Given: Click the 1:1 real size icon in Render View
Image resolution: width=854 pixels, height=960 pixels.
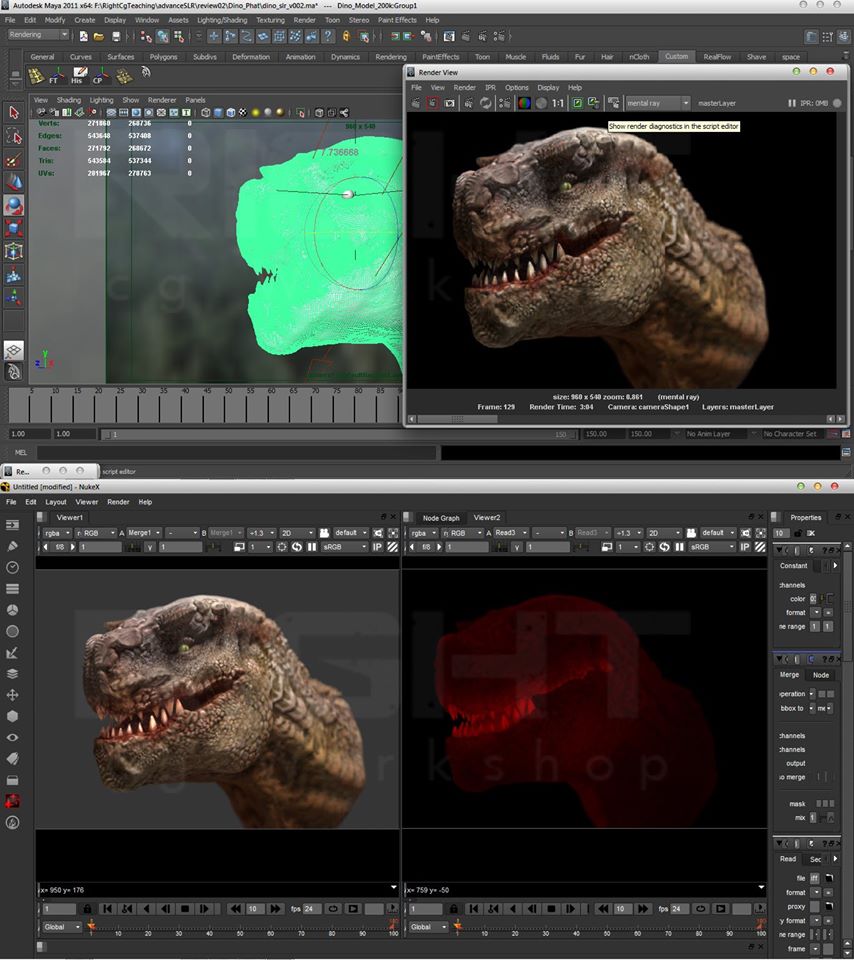Looking at the screenshot, I should tap(558, 103).
